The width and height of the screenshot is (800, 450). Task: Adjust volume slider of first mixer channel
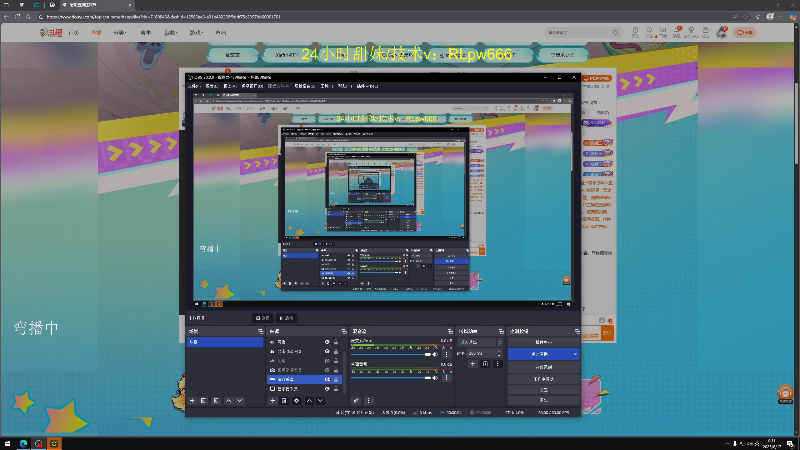[391, 355]
